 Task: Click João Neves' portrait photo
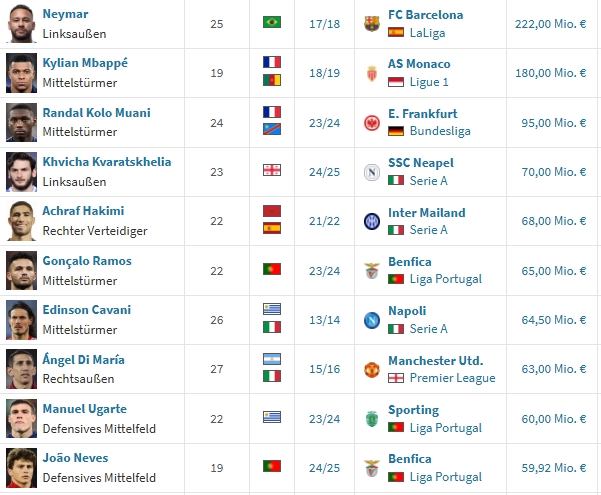(x=21, y=467)
